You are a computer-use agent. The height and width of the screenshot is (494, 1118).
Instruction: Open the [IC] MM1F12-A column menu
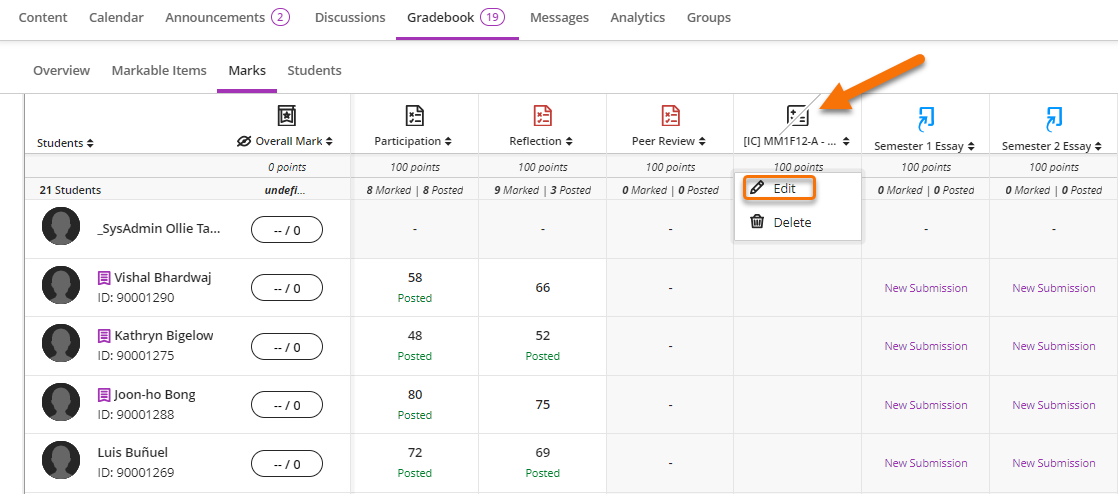tap(846, 141)
